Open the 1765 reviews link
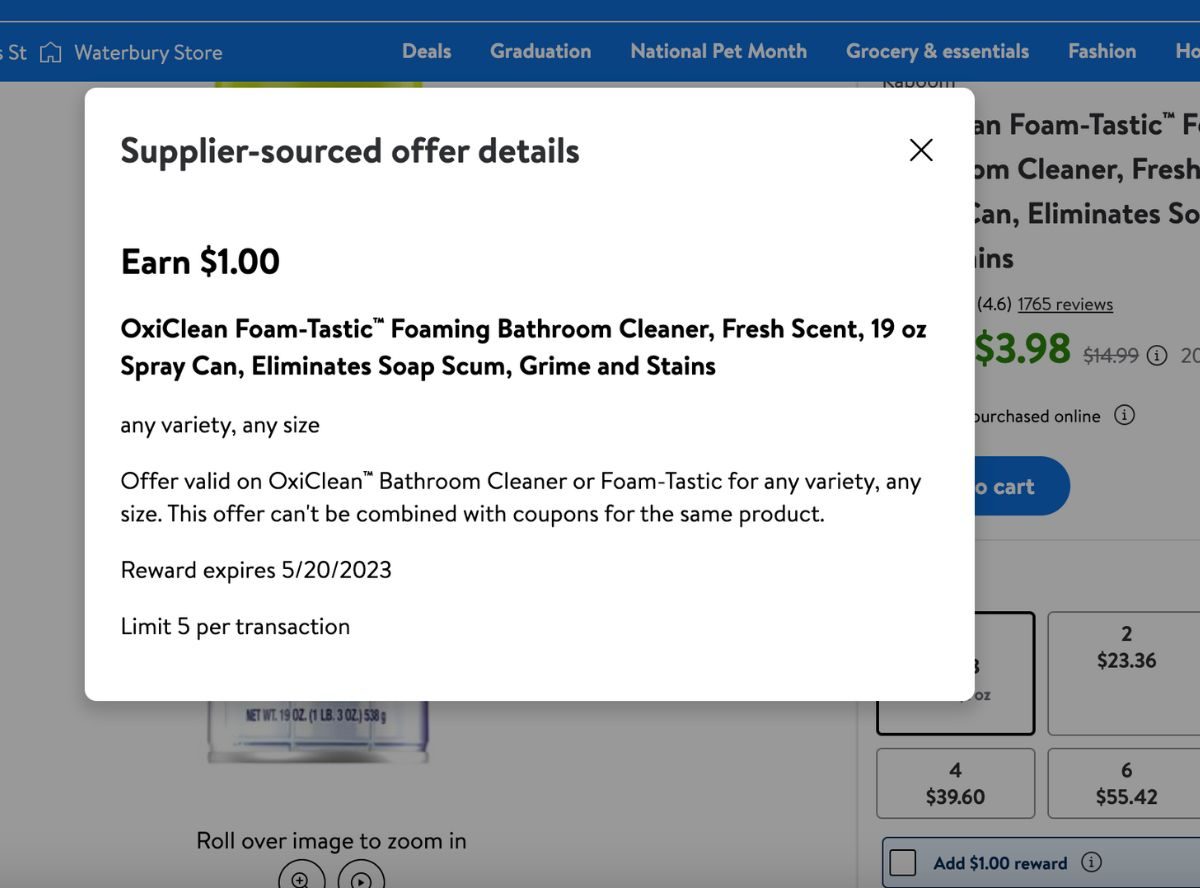 (x=1065, y=304)
